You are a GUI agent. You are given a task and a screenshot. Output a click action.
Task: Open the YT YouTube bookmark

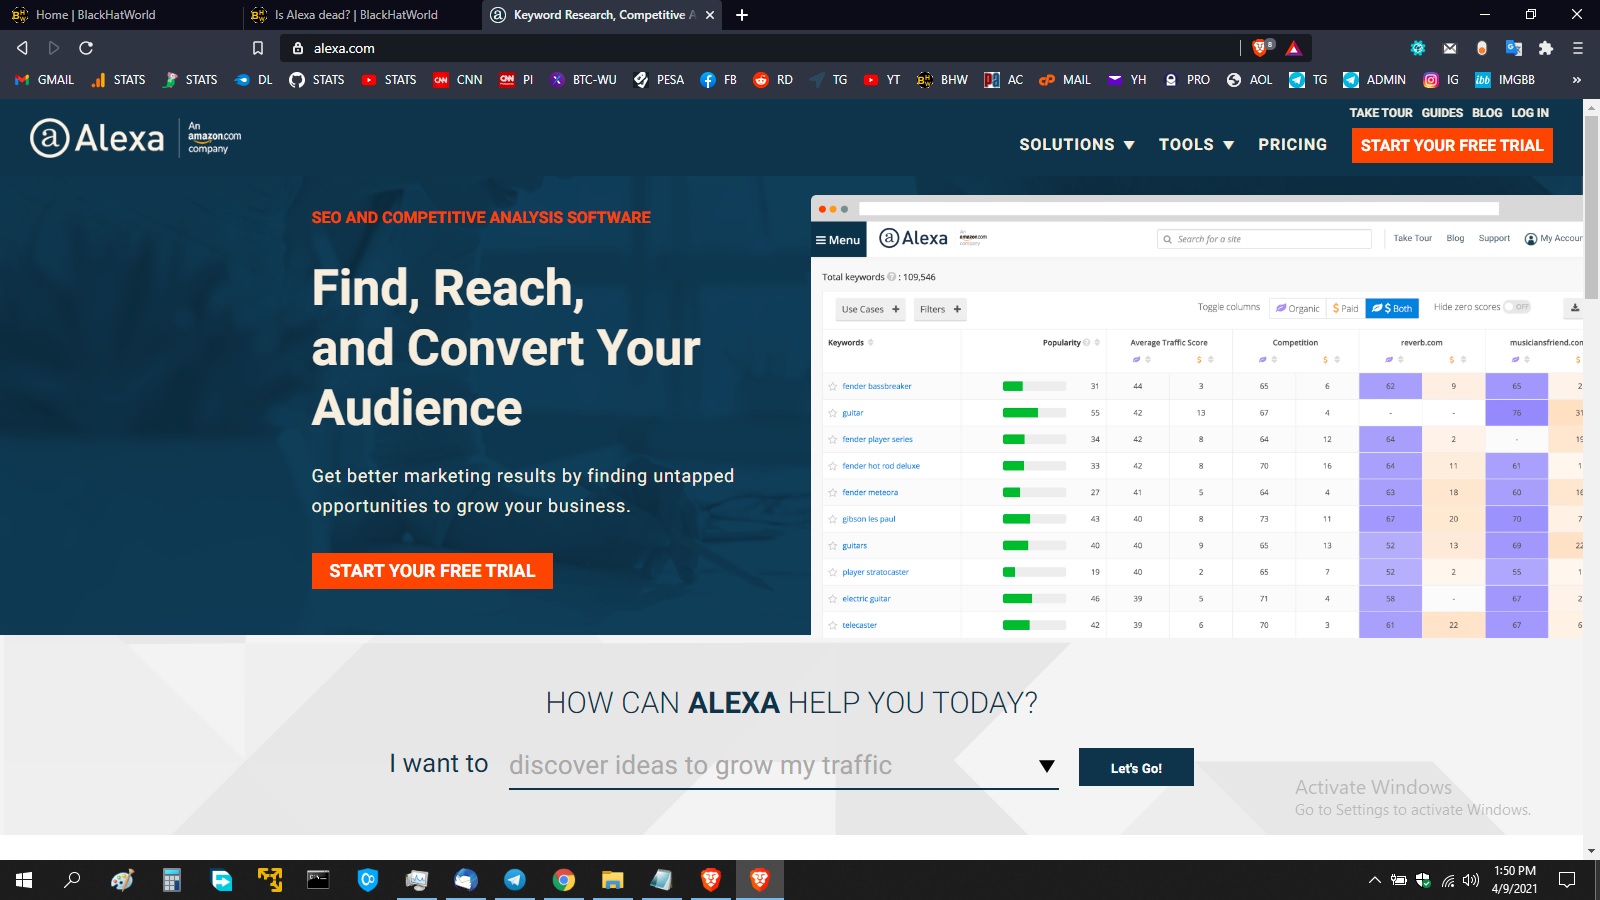pyautogui.click(x=882, y=80)
